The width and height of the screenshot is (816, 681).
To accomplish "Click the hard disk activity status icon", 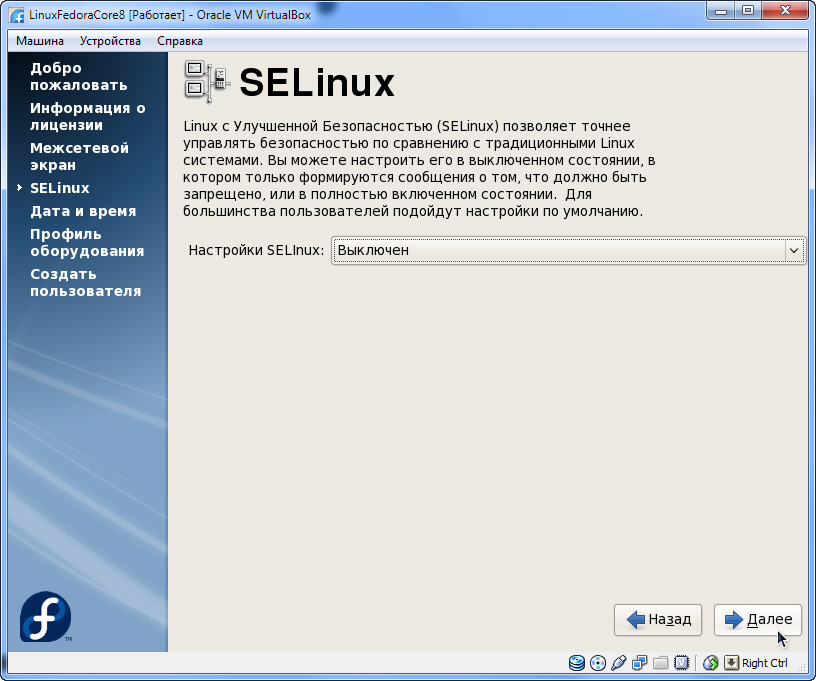I will [577, 663].
